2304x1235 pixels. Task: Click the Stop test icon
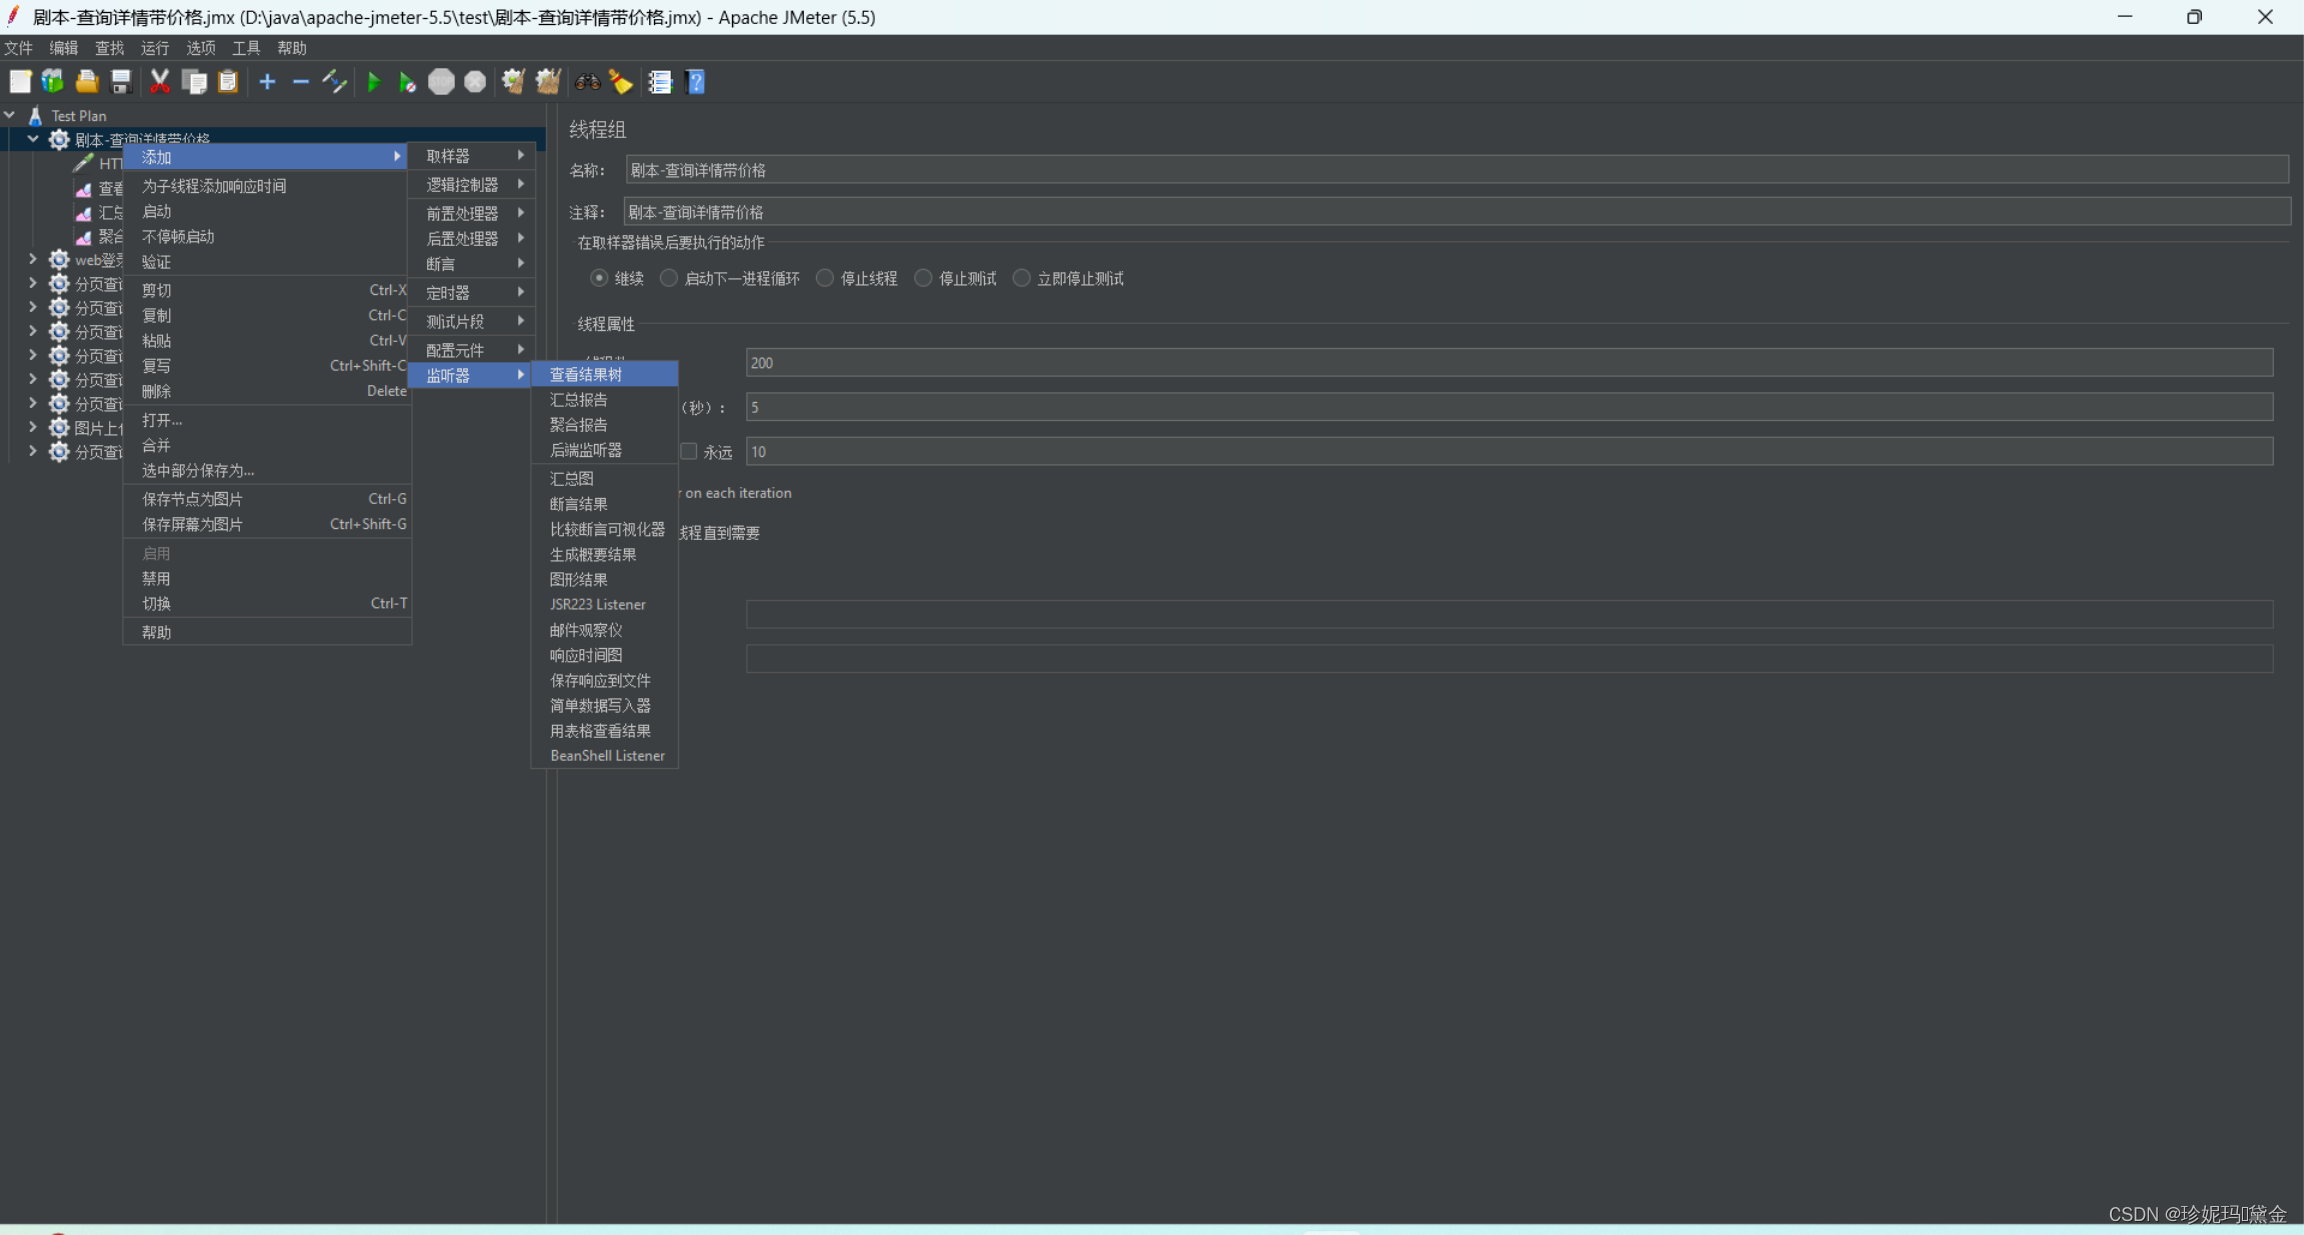point(441,82)
